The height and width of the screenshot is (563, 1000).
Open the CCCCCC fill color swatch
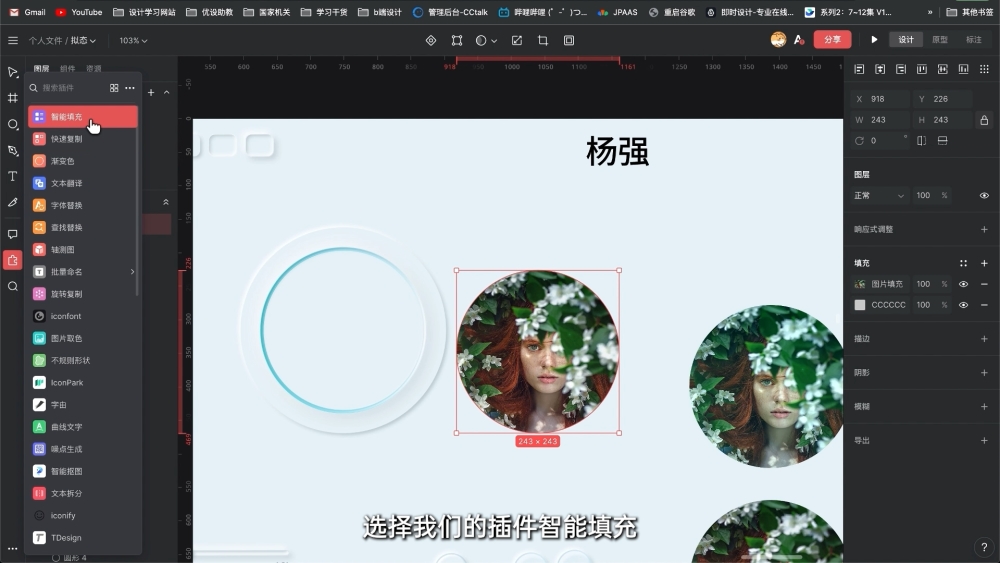pyautogui.click(x=860, y=305)
